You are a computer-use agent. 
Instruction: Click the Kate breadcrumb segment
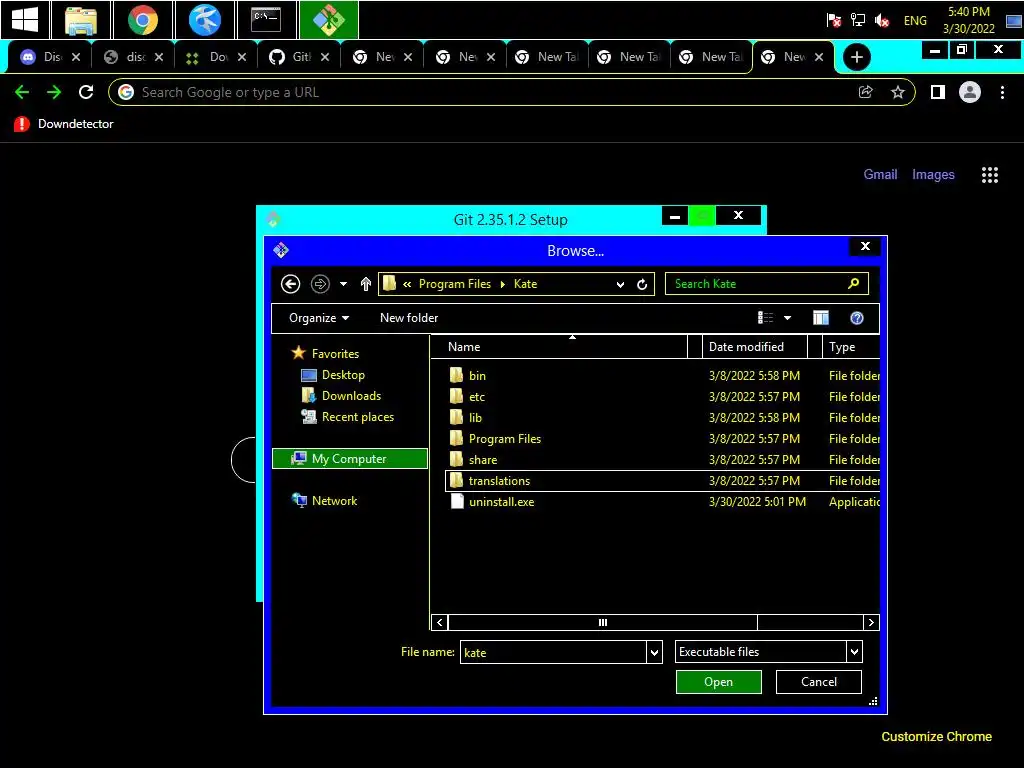click(x=525, y=284)
